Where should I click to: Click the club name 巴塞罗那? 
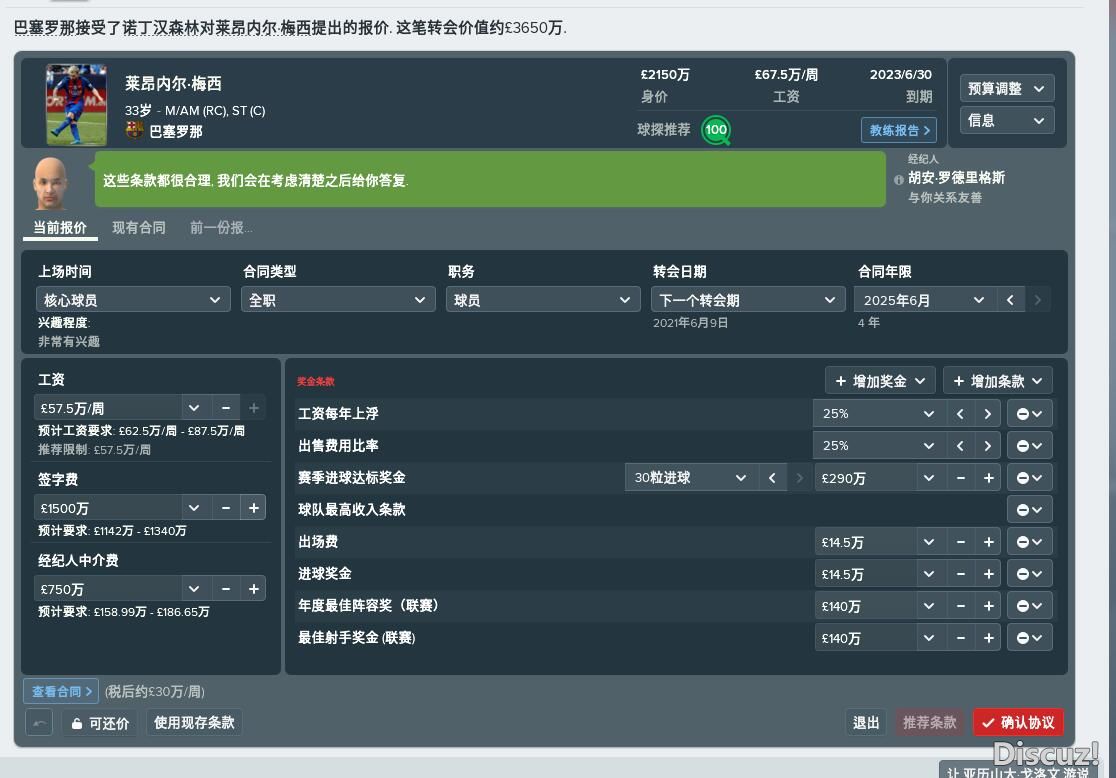click(176, 131)
